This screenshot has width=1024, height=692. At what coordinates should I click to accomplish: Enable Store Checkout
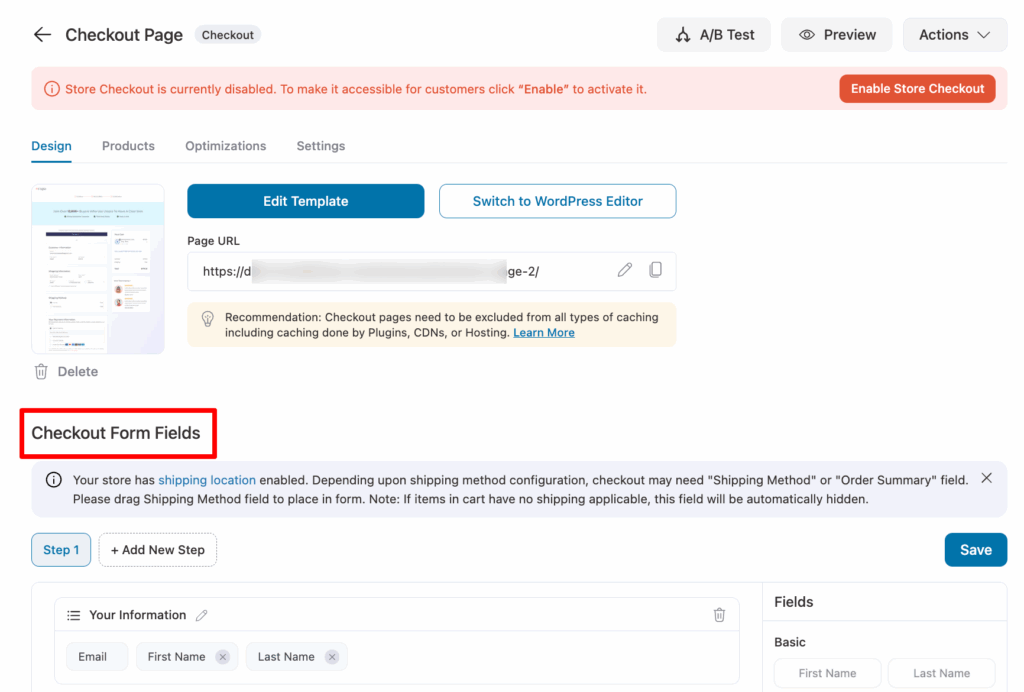tap(917, 88)
